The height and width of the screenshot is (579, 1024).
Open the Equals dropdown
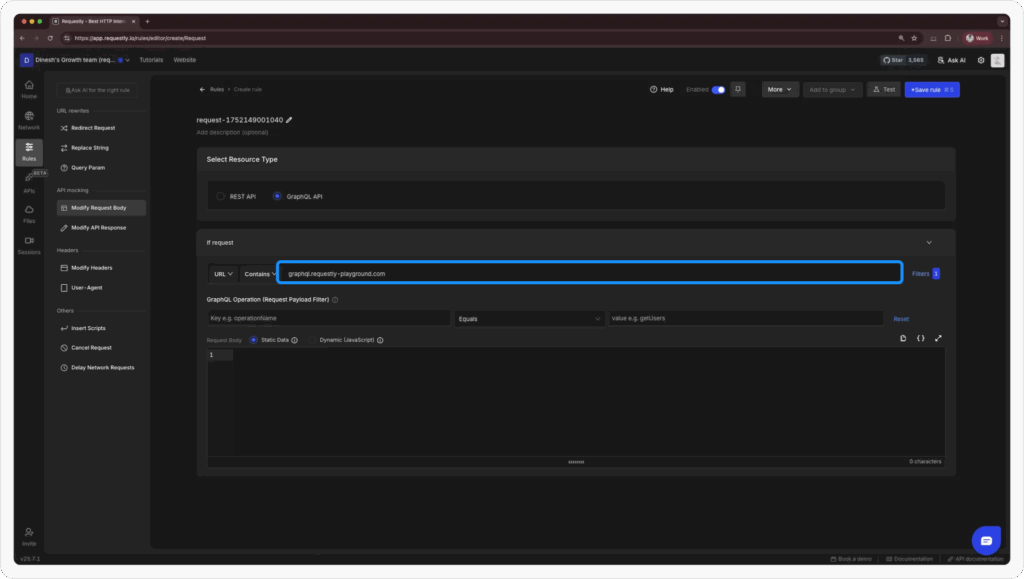[x=529, y=319]
